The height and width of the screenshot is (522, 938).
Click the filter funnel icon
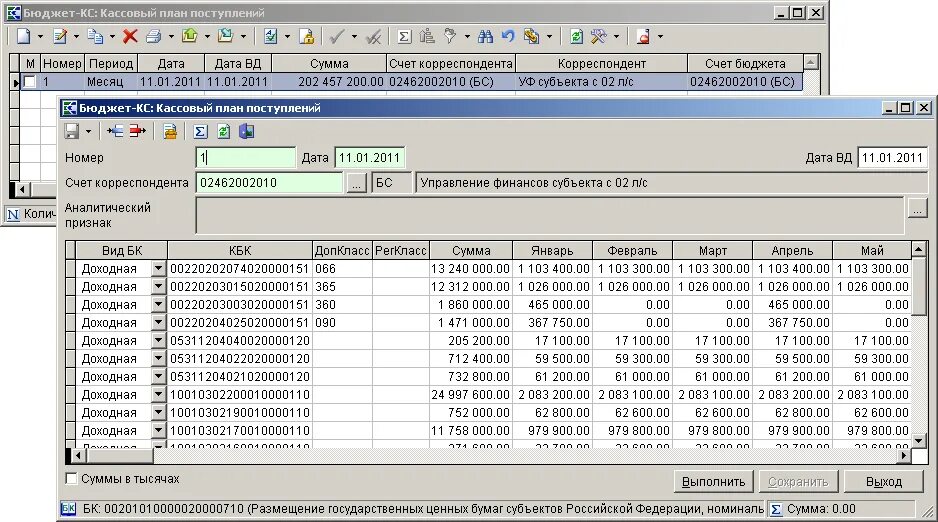click(x=450, y=36)
